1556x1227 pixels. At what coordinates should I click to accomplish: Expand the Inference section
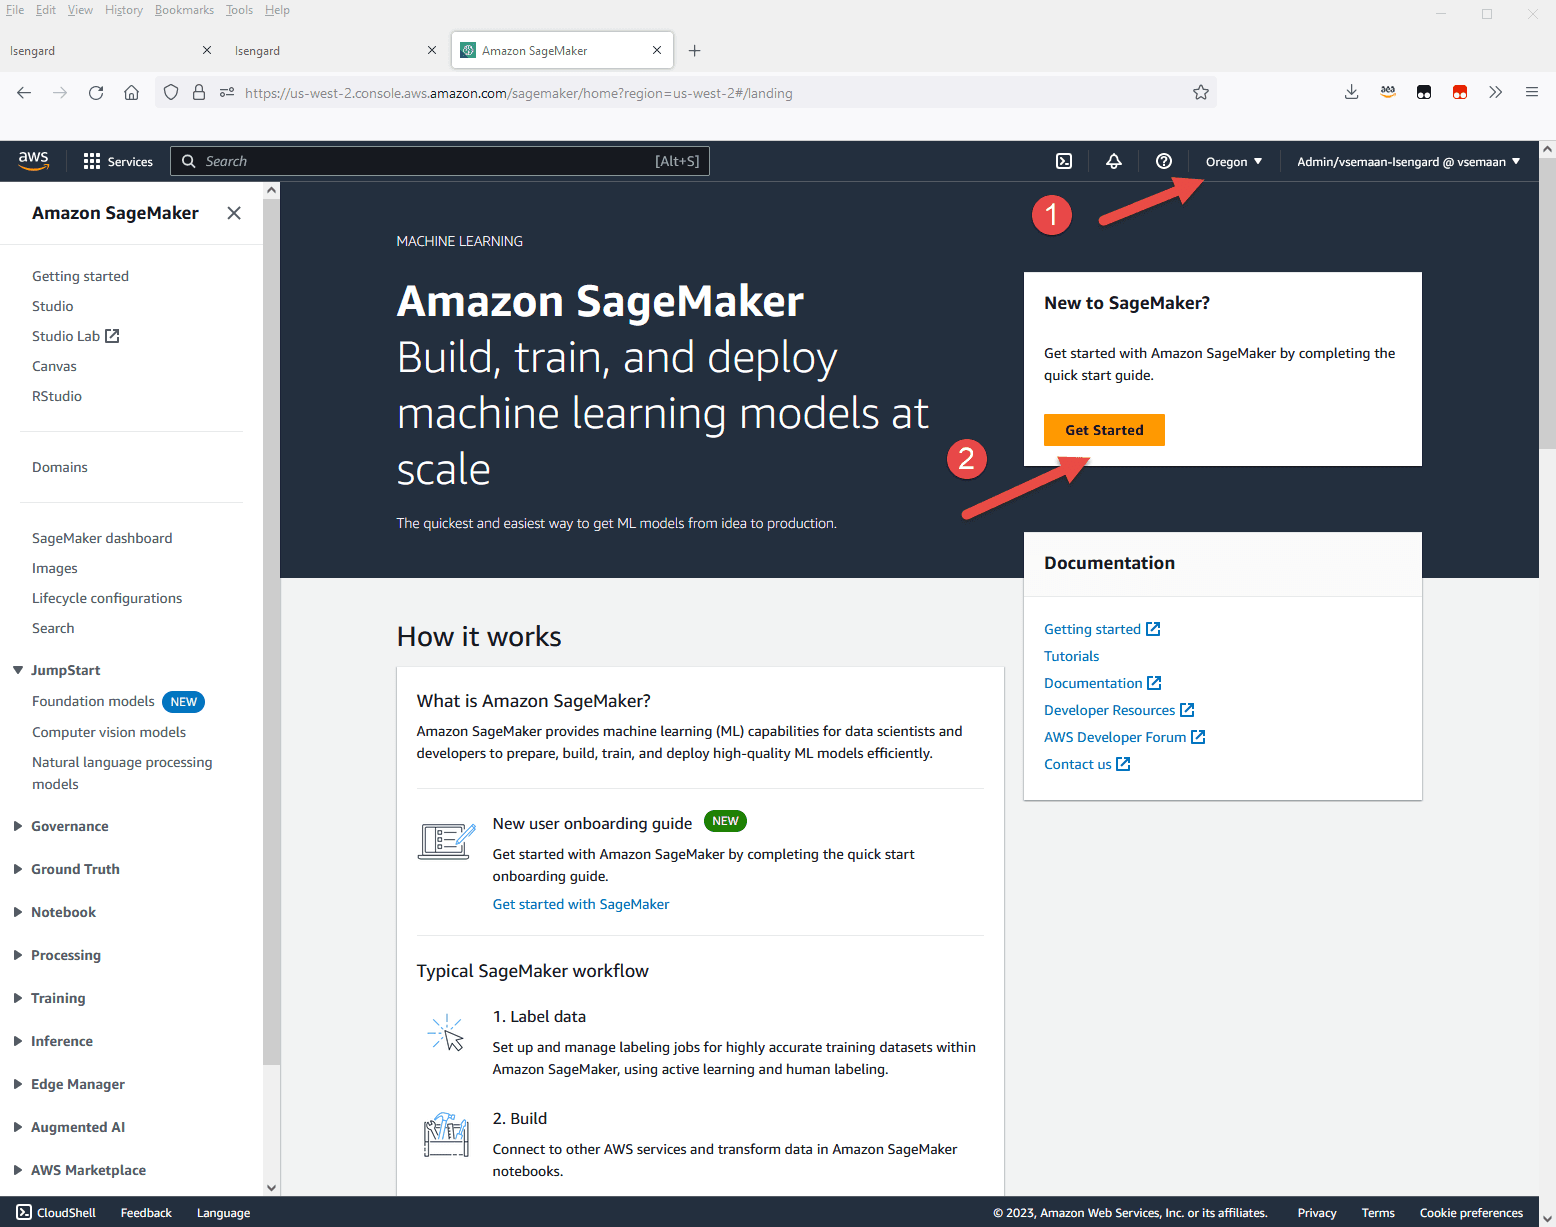click(x=17, y=1041)
